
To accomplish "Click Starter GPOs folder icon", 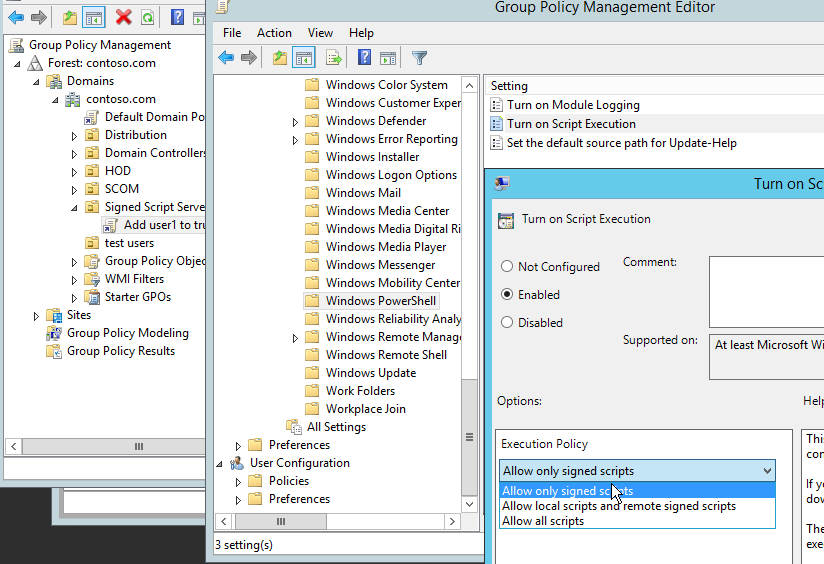I will click(92, 296).
